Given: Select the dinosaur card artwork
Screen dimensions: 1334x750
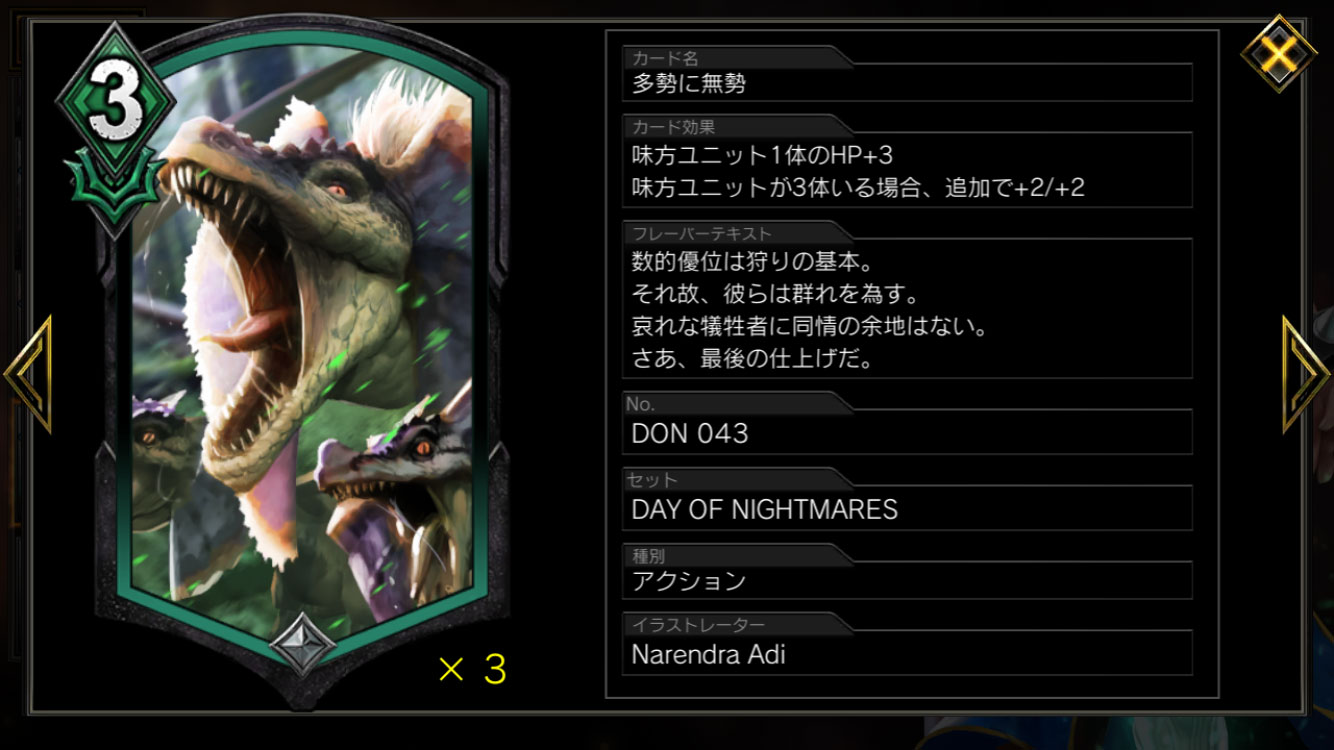Looking at the screenshot, I should 302,345.
